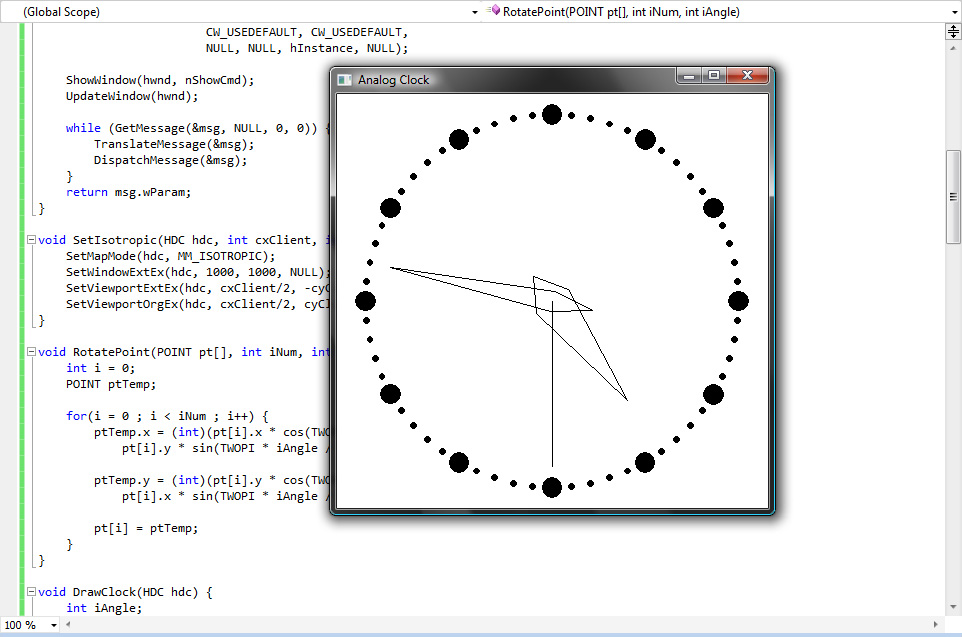Click the horizontal scrollbar left arrow
The image size is (962, 637).
(68, 625)
